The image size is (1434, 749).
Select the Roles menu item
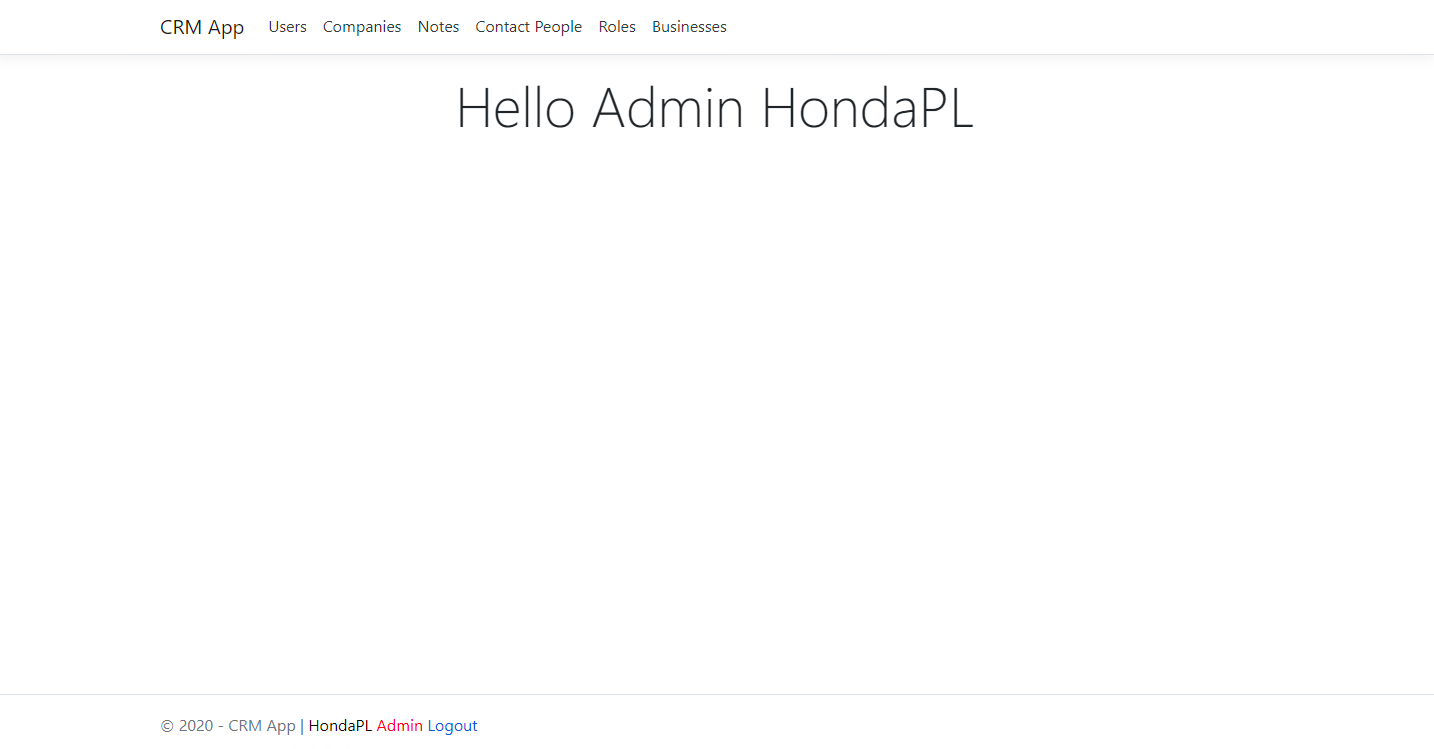[x=617, y=27]
